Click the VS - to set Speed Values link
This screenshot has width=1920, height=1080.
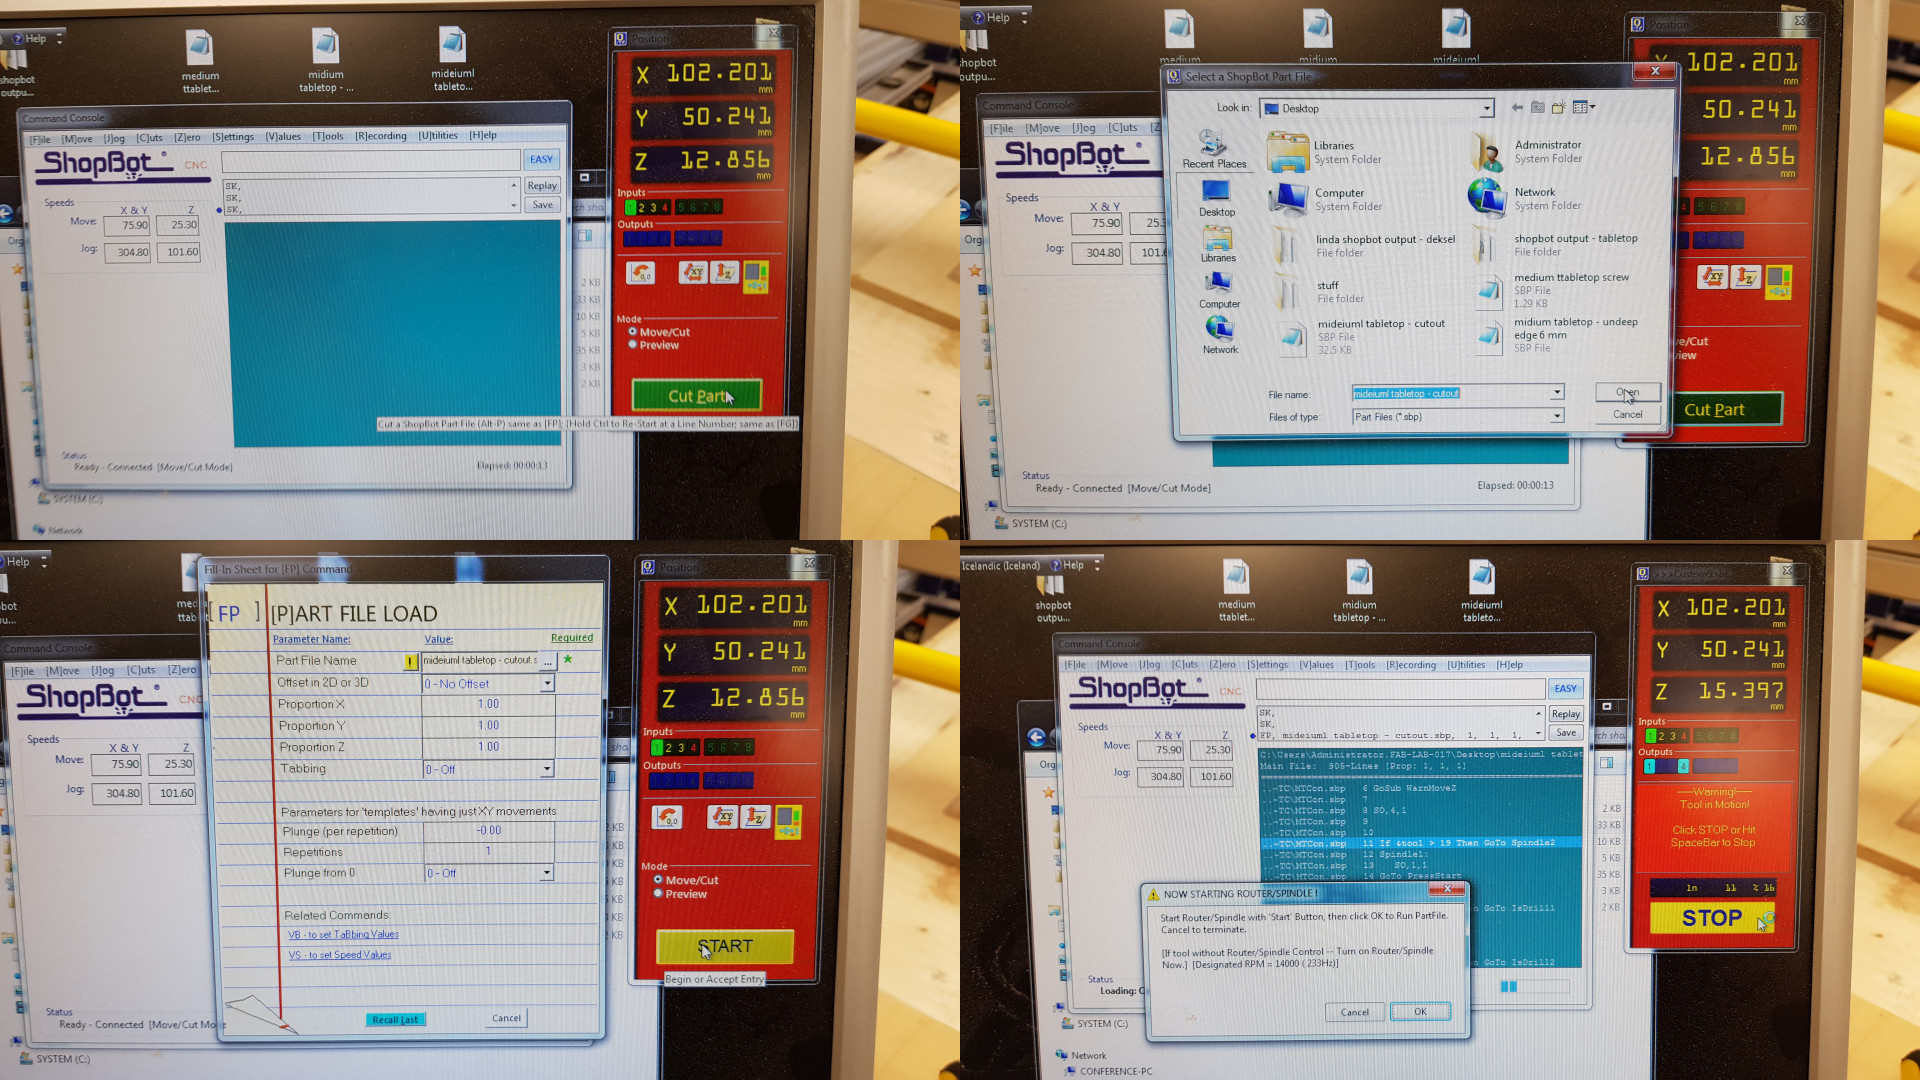coord(340,955)
